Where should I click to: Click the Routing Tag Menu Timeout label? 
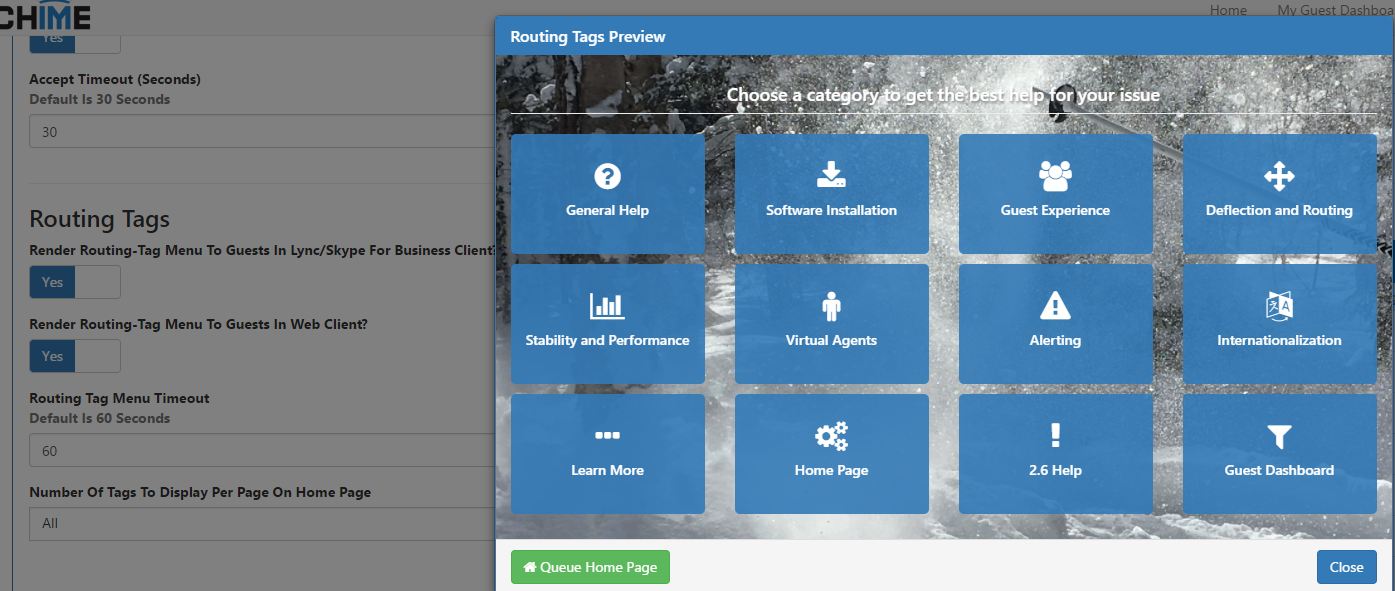[x=119, y=398]
